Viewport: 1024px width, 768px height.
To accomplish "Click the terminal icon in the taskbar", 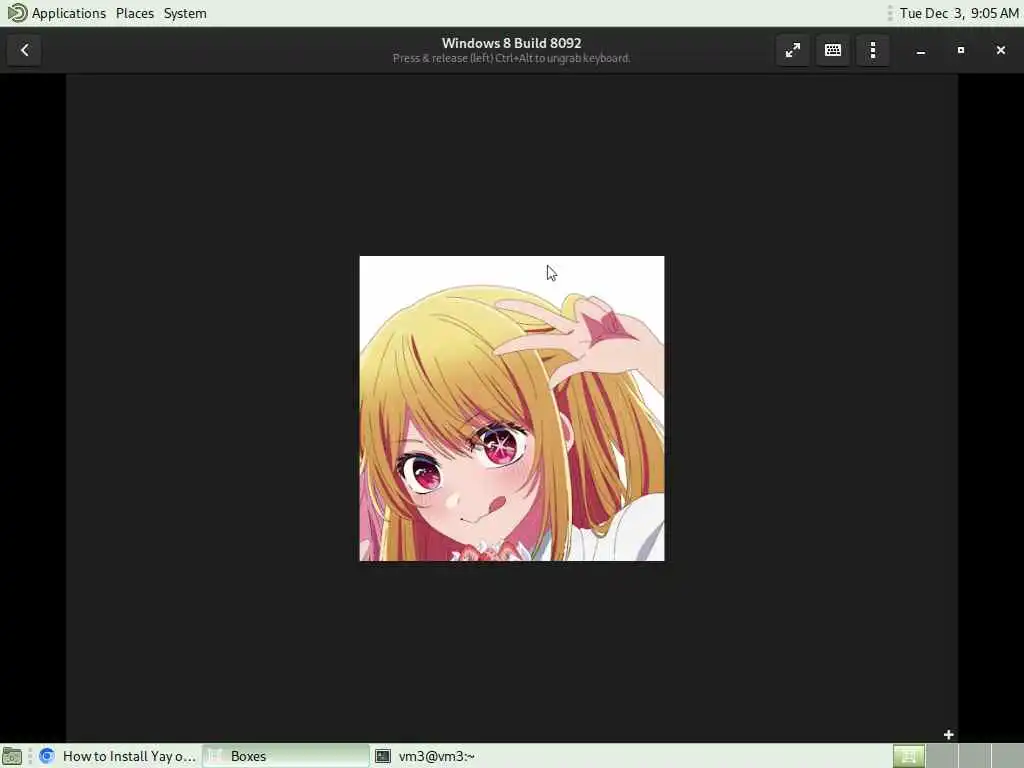I will pos(383,756).
